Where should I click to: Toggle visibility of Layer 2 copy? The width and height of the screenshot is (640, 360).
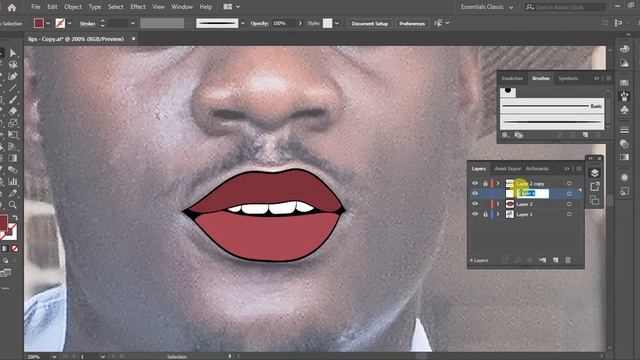pyautogui.click(x=475, y=183)
